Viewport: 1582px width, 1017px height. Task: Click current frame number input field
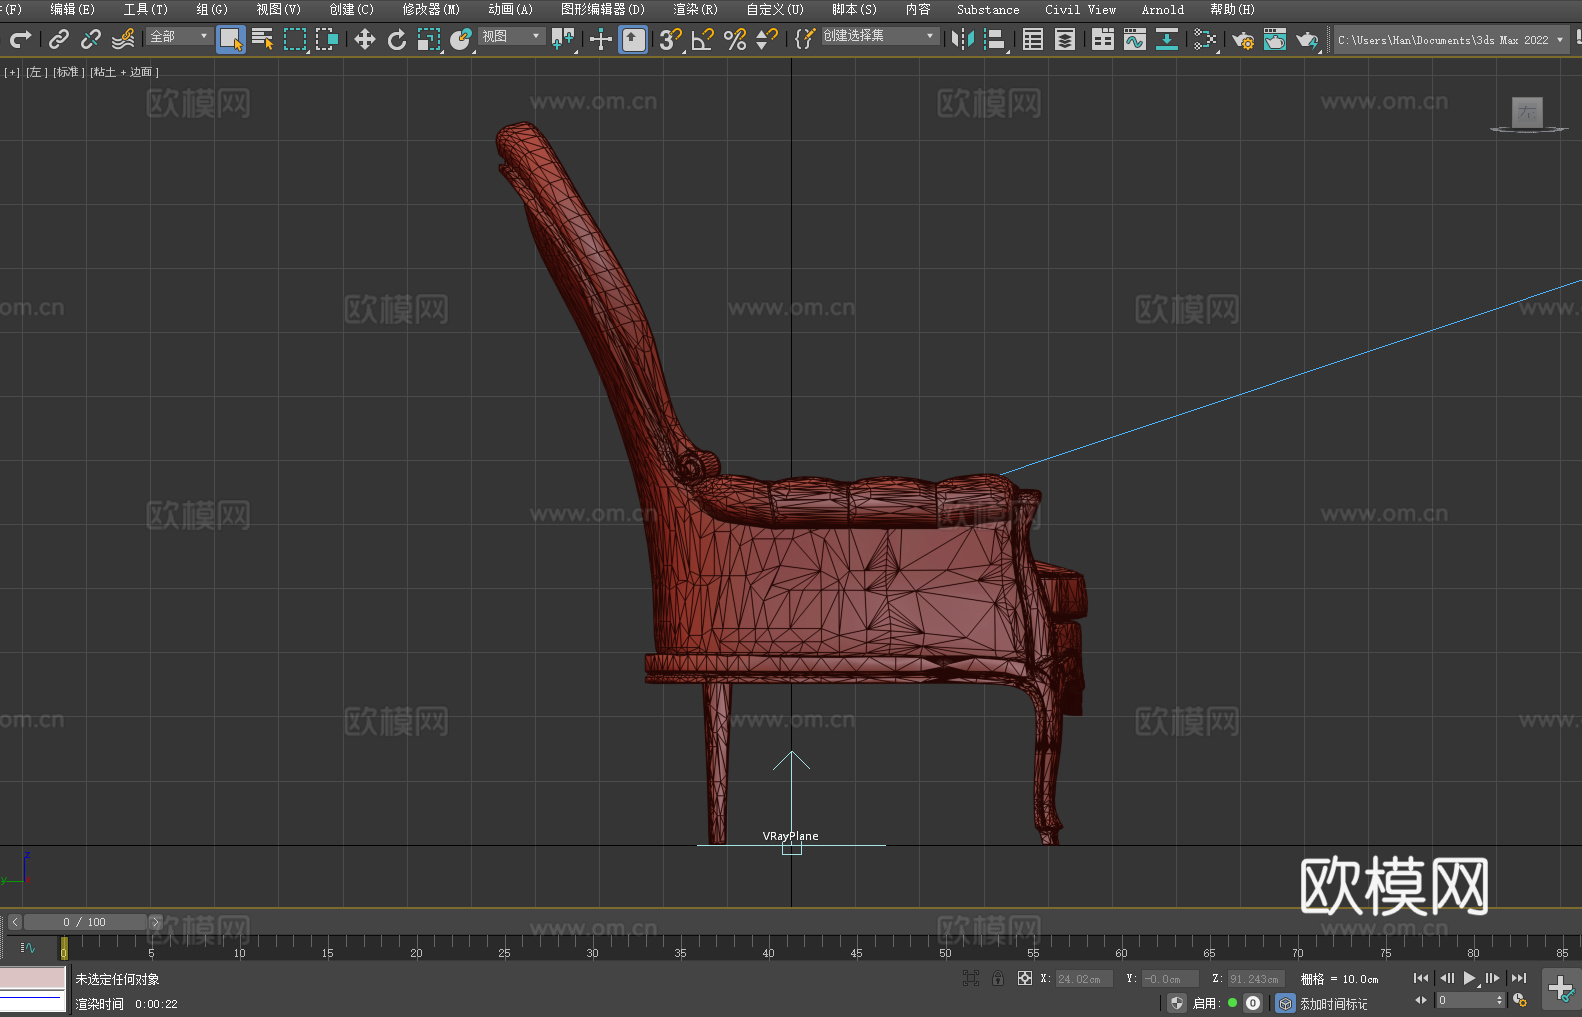pyautogui.click(x=1465, y=1000)
